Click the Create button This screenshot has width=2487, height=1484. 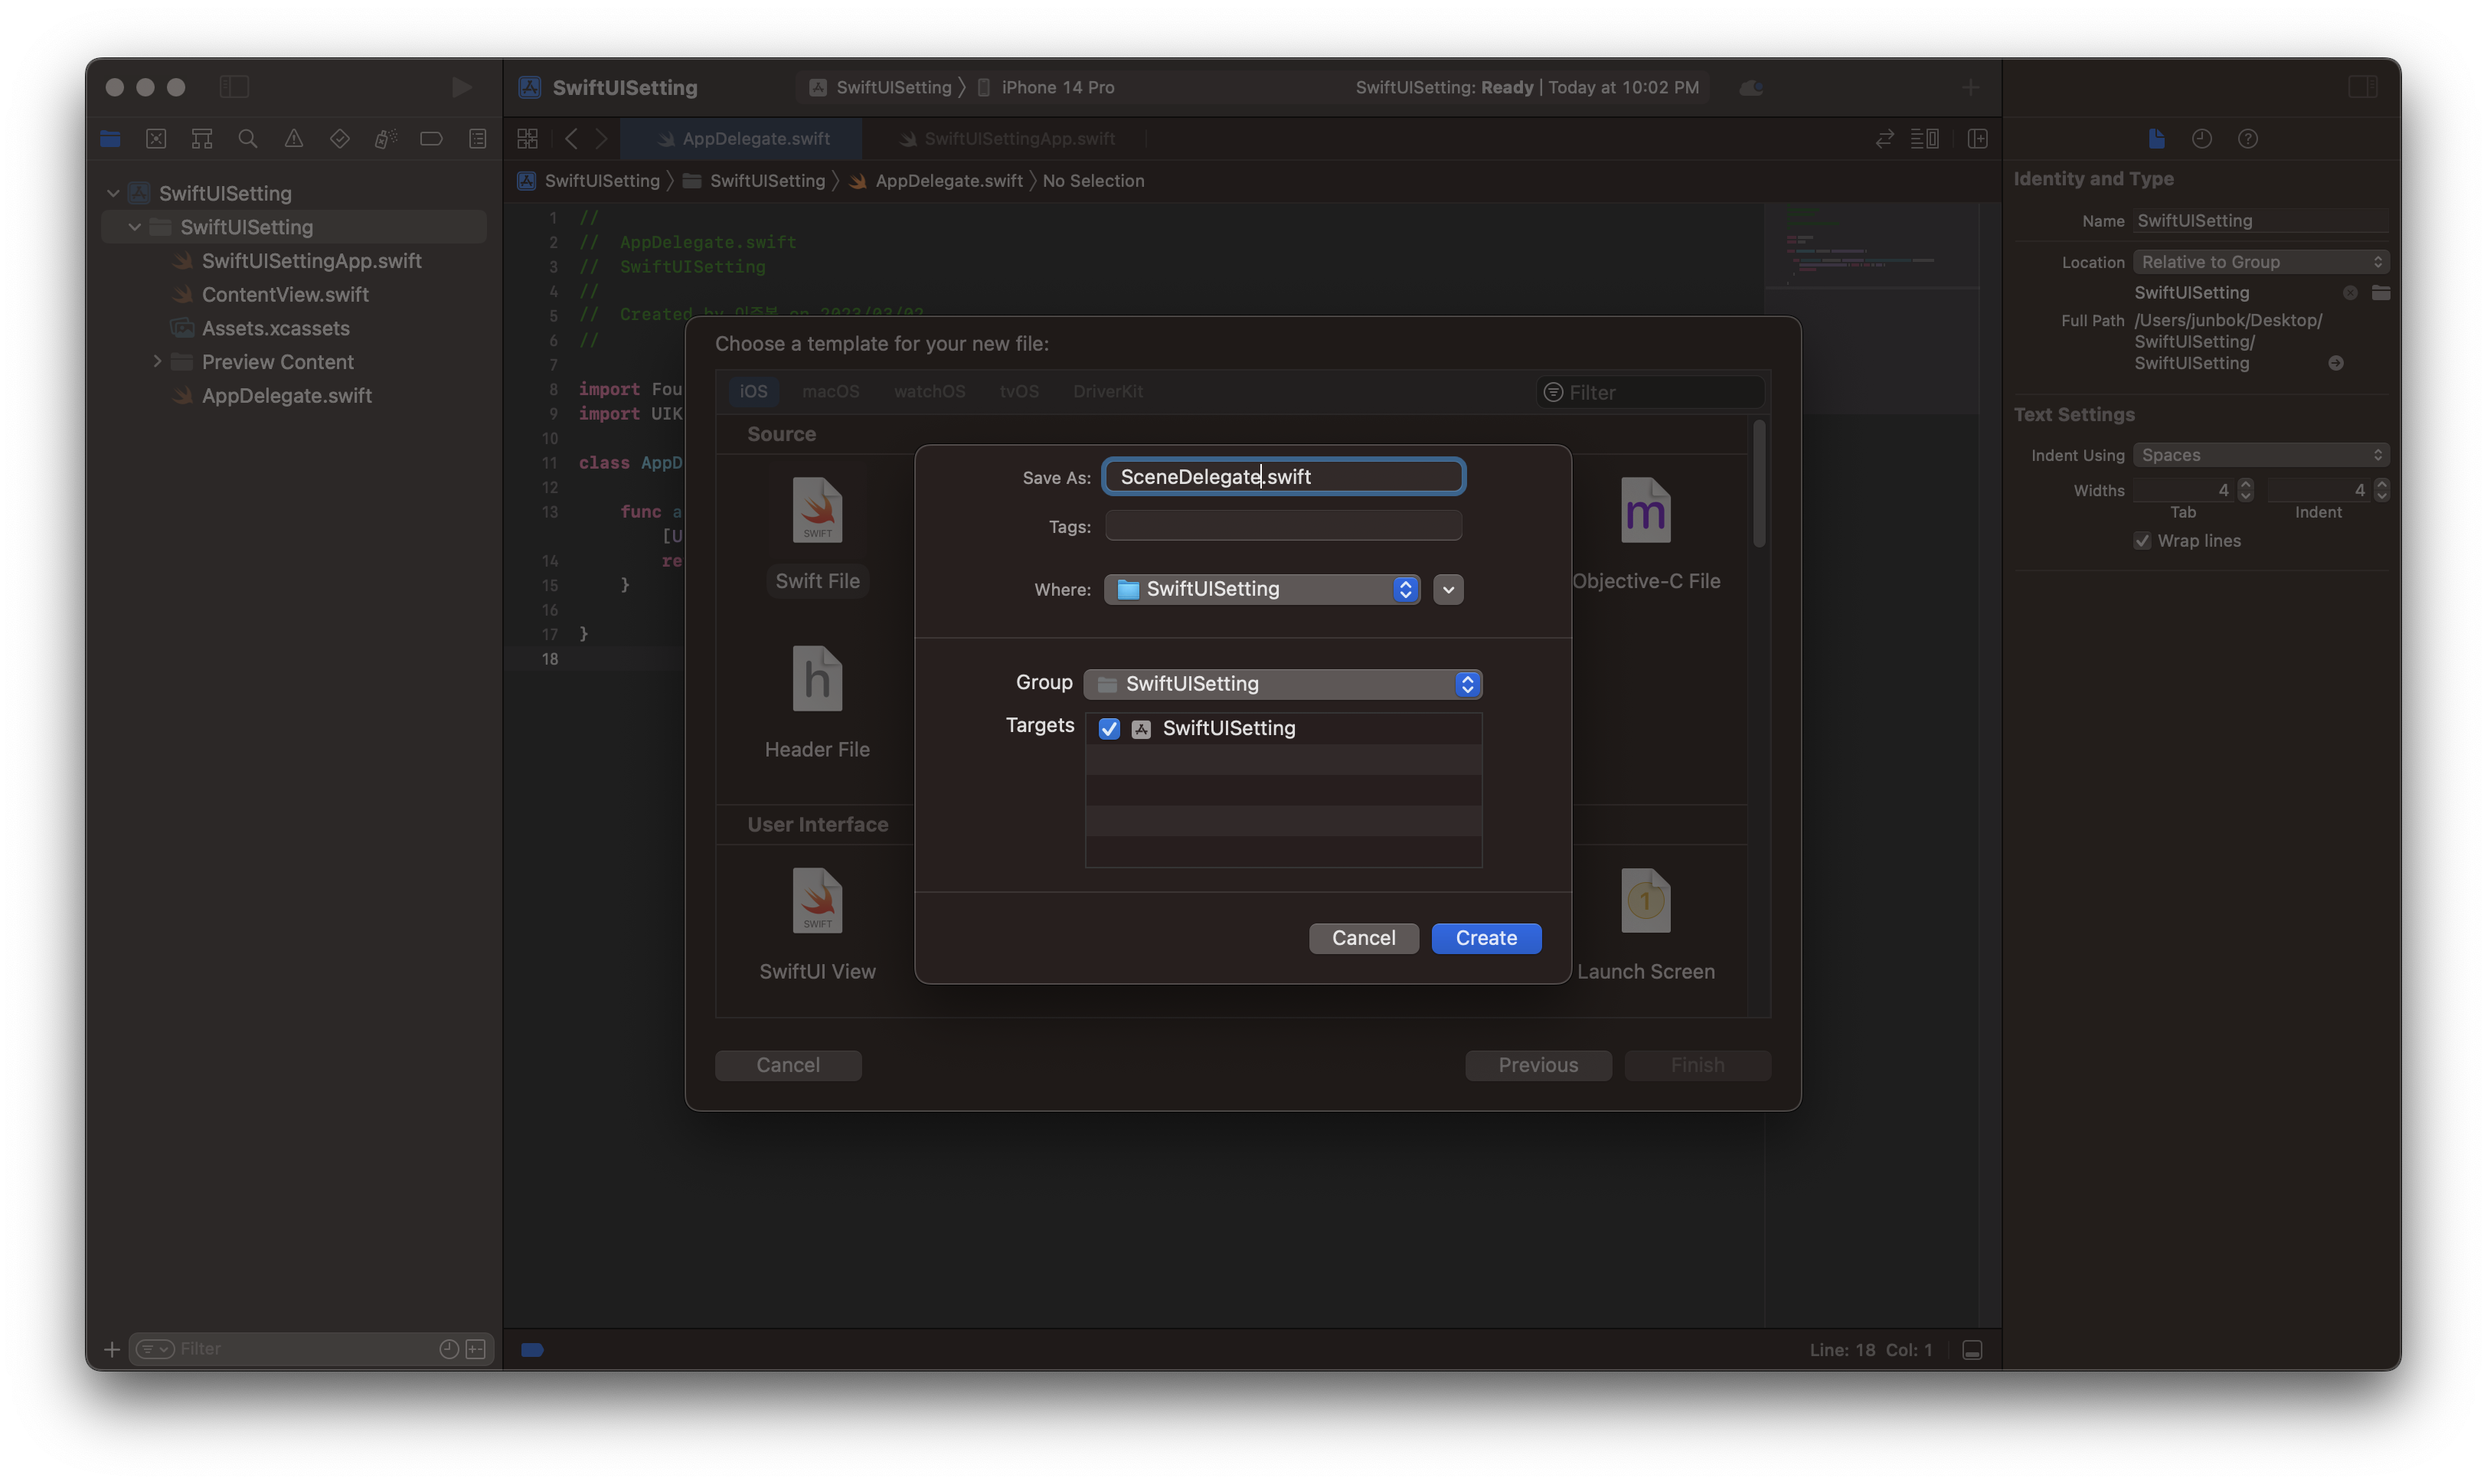1486,938
